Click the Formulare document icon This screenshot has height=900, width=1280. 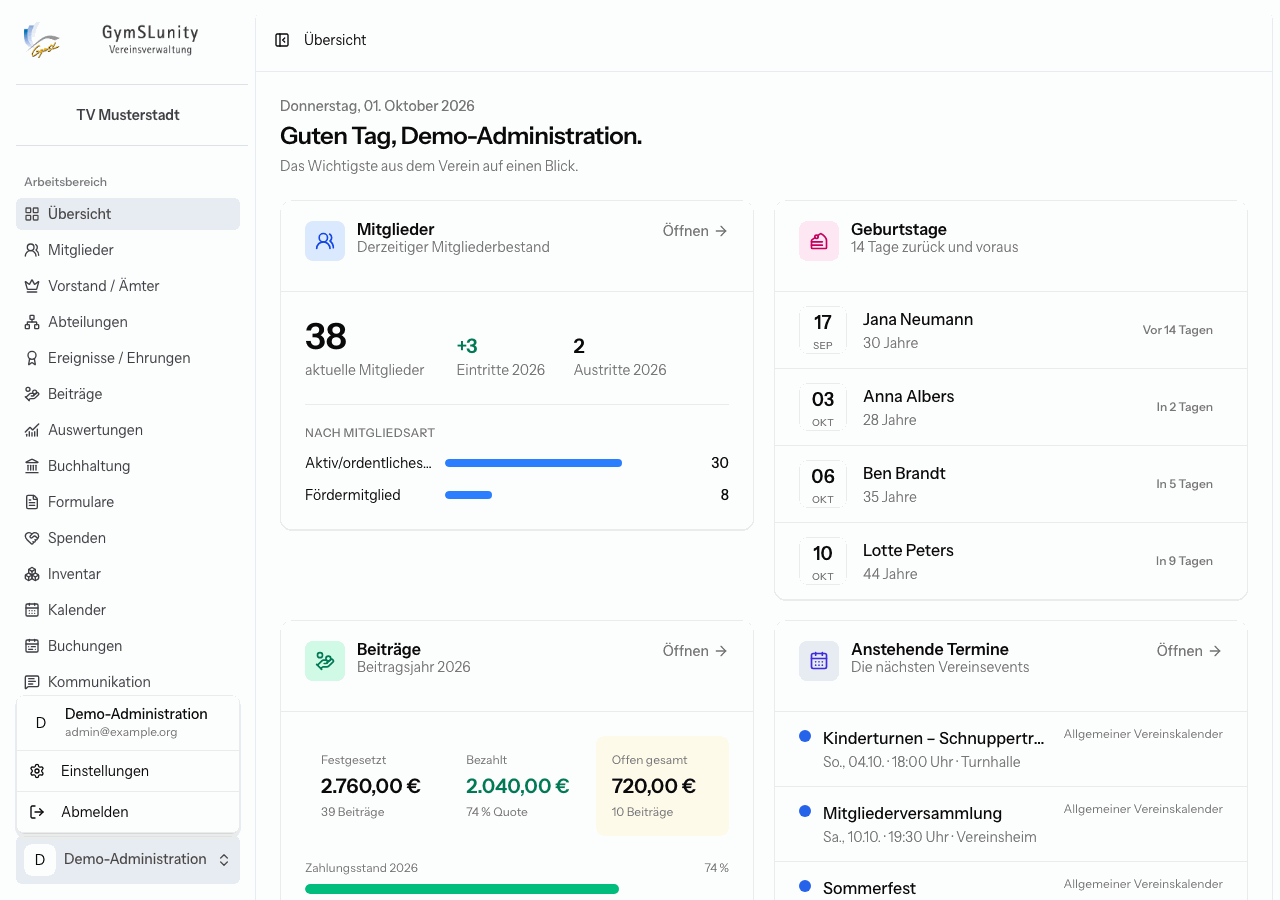pyautogui.click(x=32, y=502)
